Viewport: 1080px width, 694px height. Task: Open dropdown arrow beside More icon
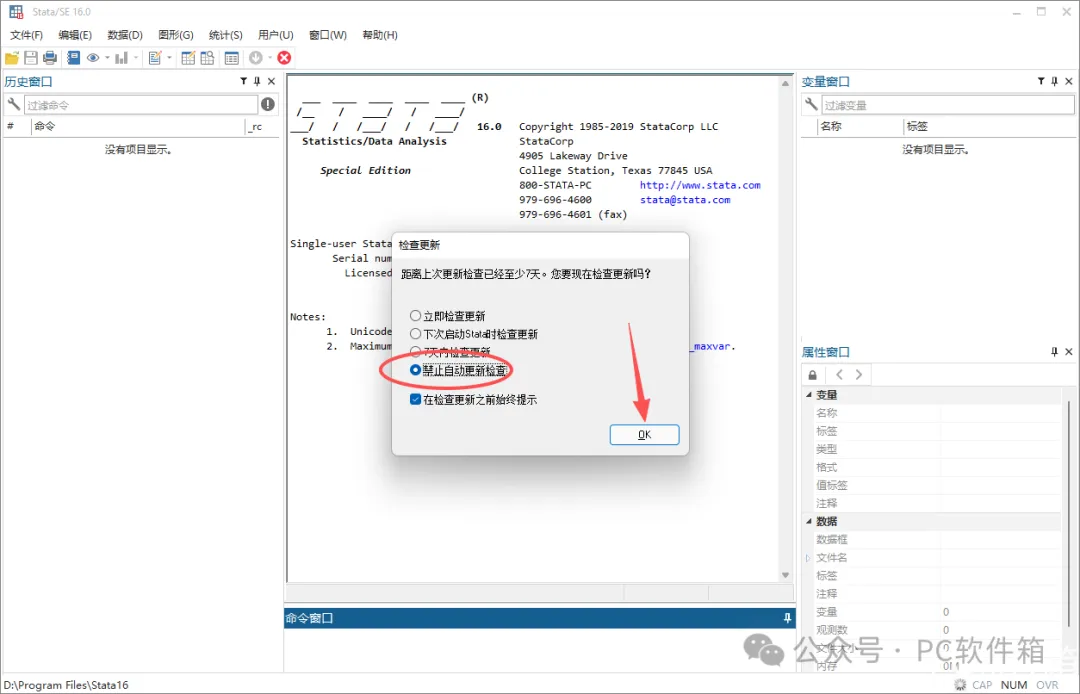point(270,58)
